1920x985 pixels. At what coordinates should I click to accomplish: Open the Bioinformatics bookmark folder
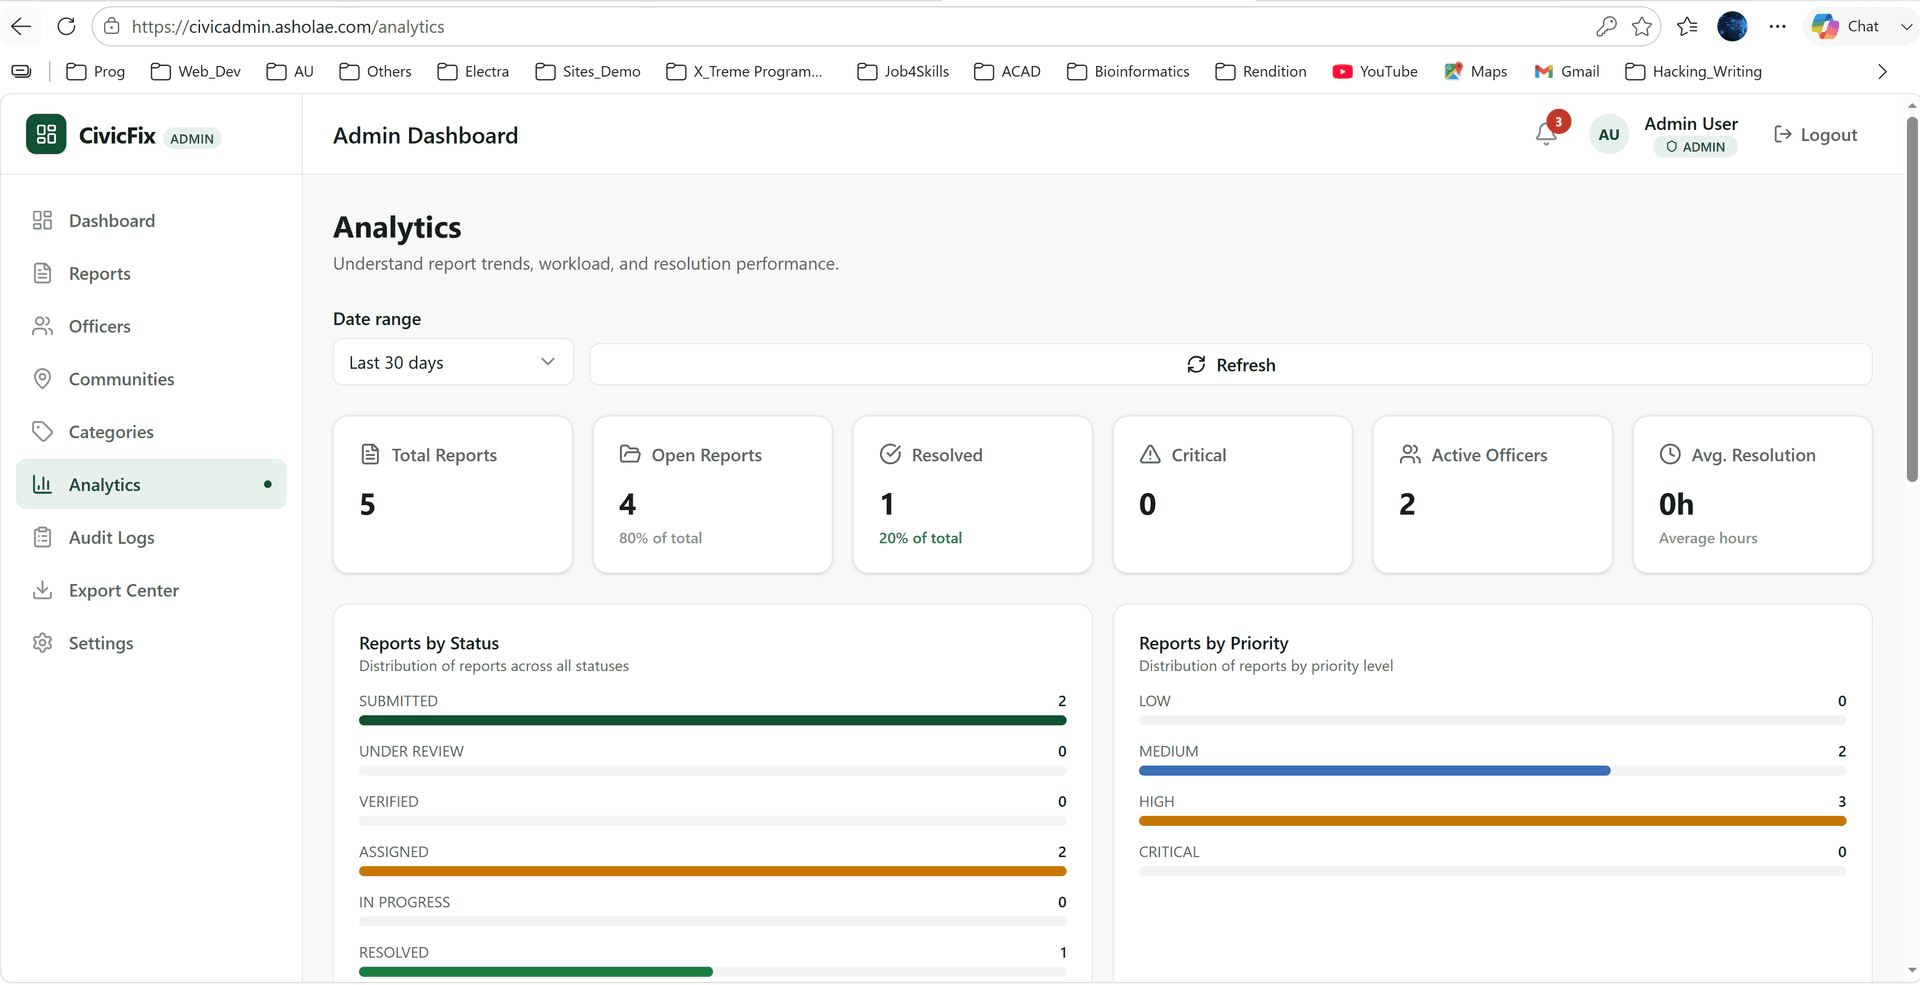(x=1128, y=71)
